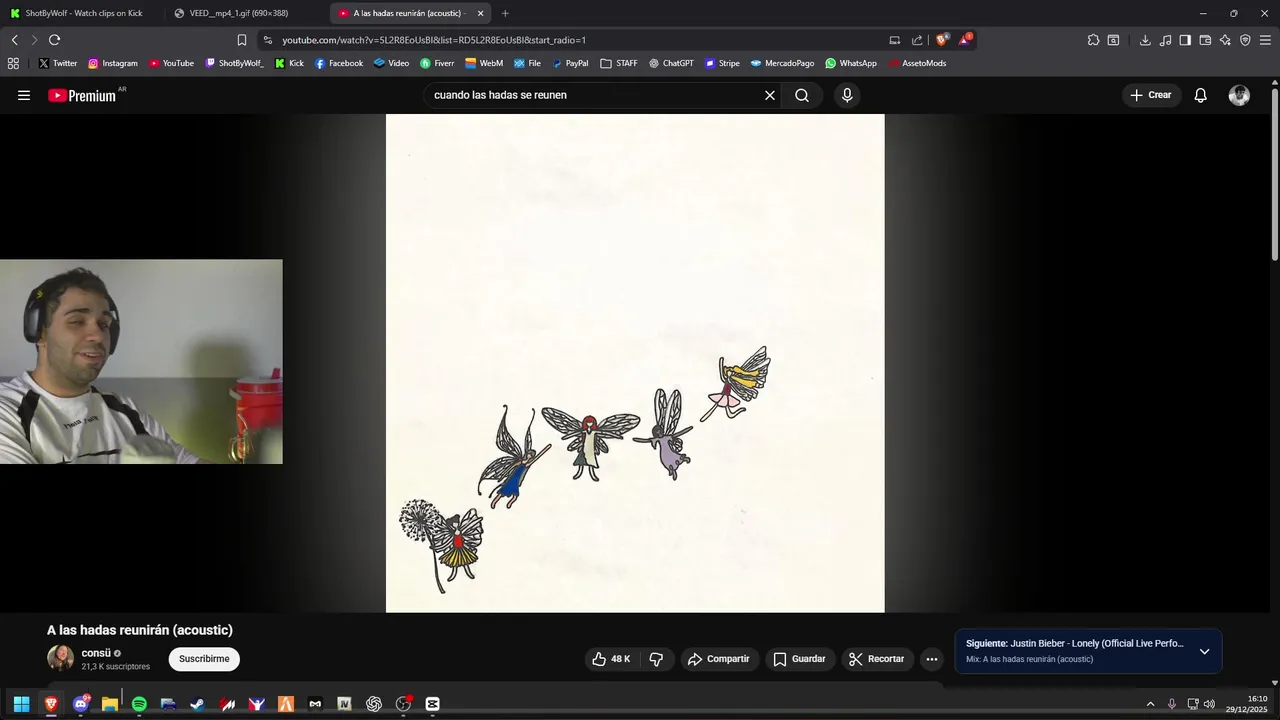Open Spotify from the taskbar
The width and height of the screenshot is (1280, 720).
click(139, 704)
